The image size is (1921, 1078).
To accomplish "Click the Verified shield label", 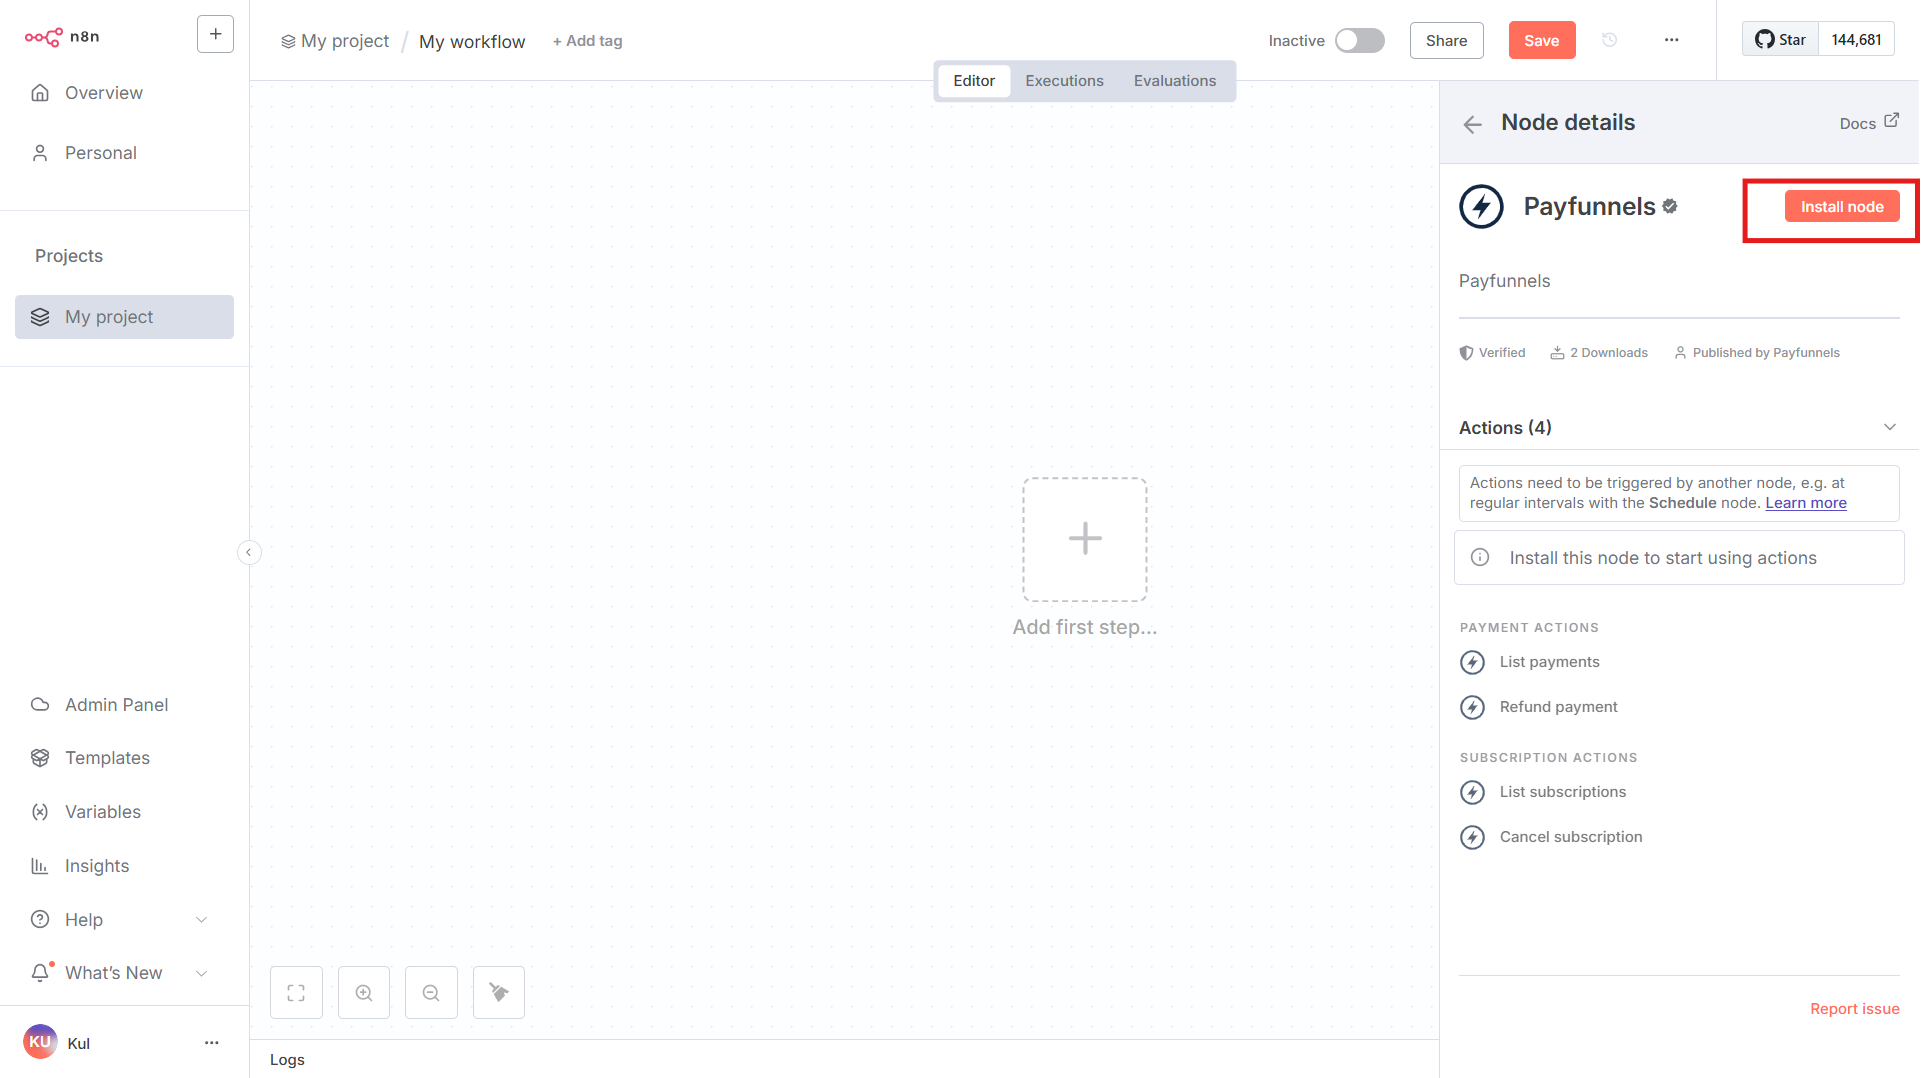I will point(1492,353).
